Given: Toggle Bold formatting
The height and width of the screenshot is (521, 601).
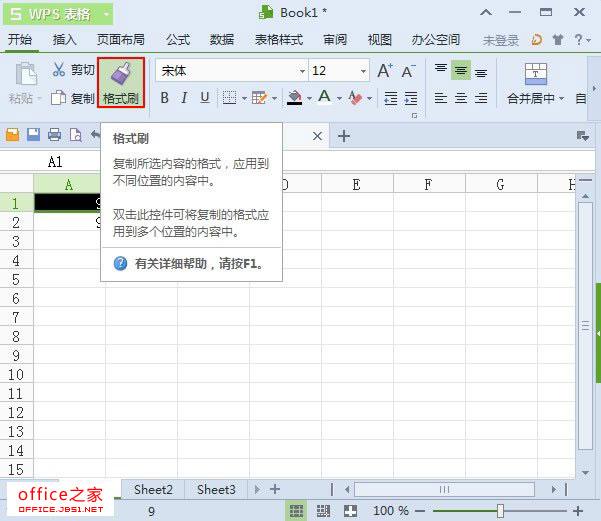Looking at the screenshot, I should (165, 98).
